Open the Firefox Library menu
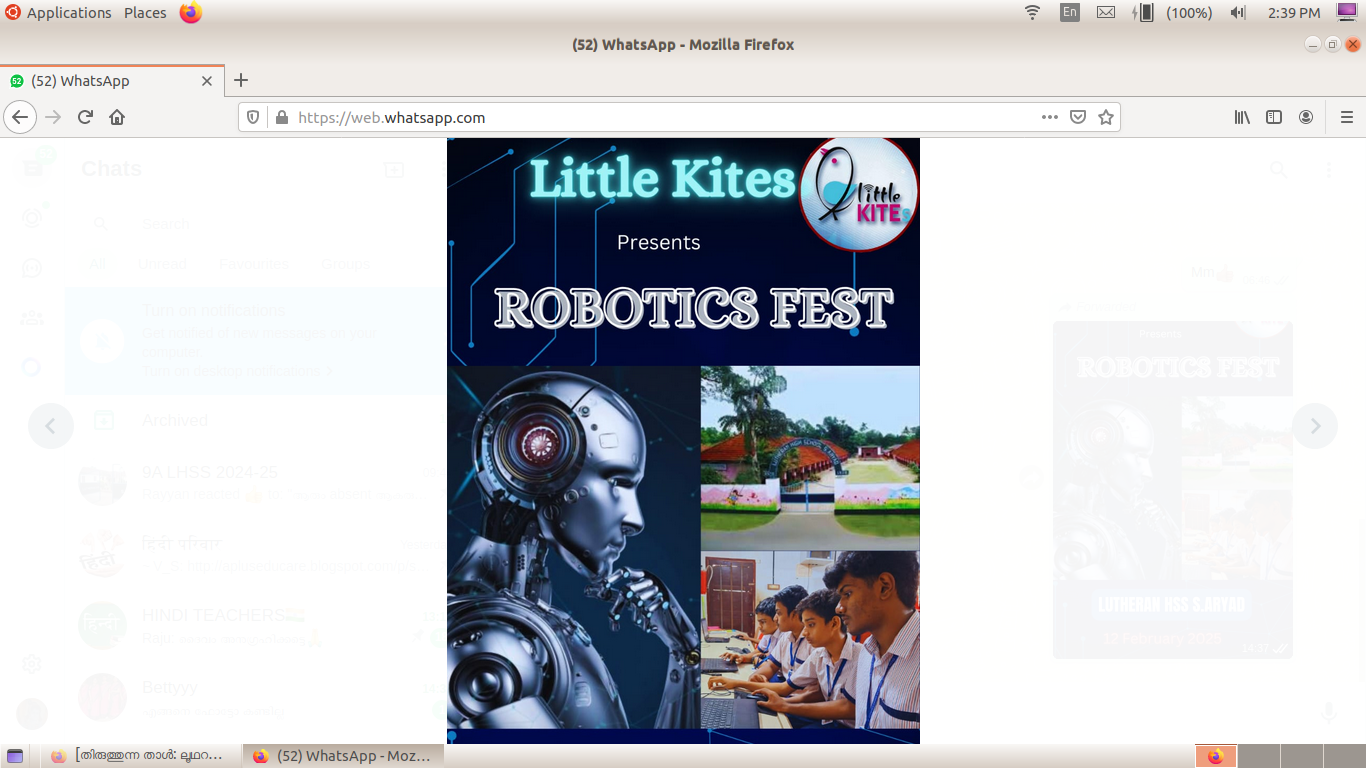 point(1242,117)
